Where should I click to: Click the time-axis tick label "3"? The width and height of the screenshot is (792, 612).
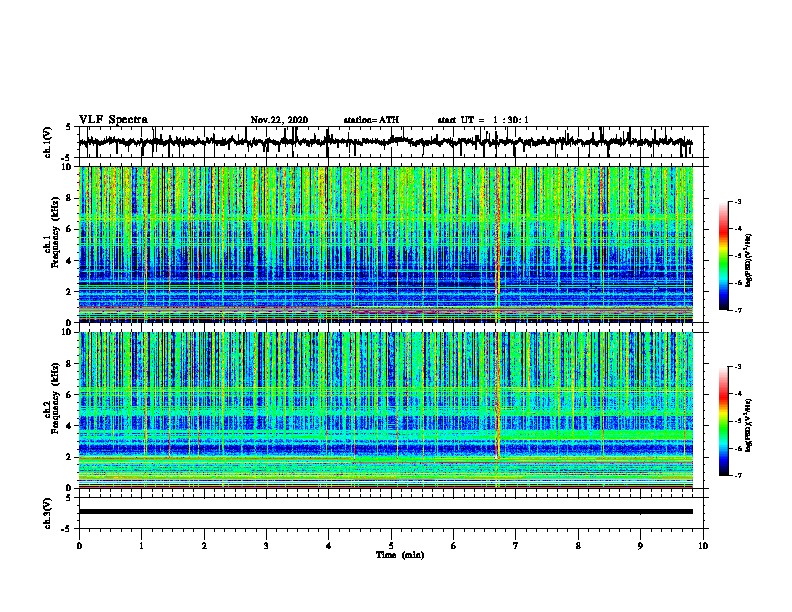click(x=266, y=546)
